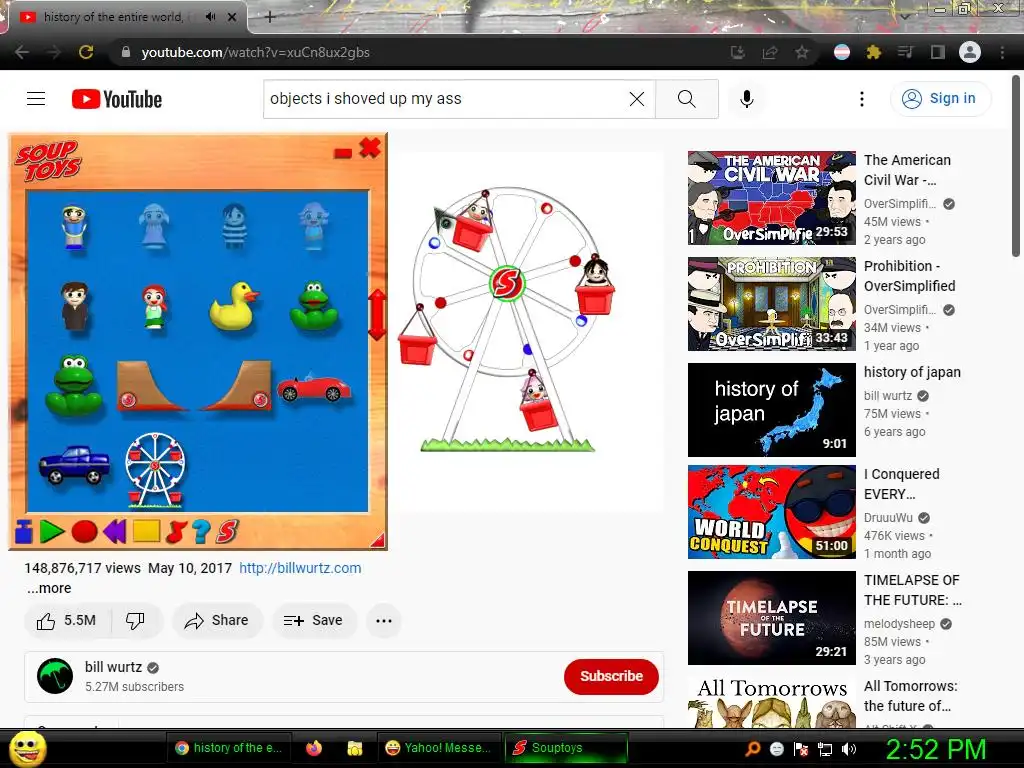This screenshot has height=768, width=1024.
Task: Open the smiley Start button on taskbar
Action: (27, 748)
